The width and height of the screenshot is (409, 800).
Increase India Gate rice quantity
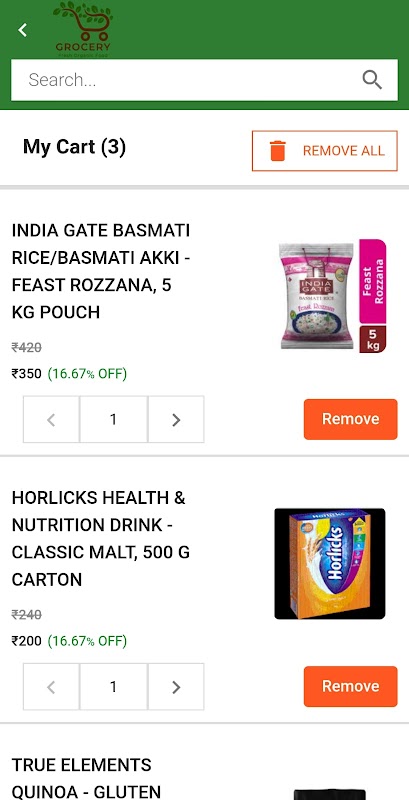(x=176, y=419)
